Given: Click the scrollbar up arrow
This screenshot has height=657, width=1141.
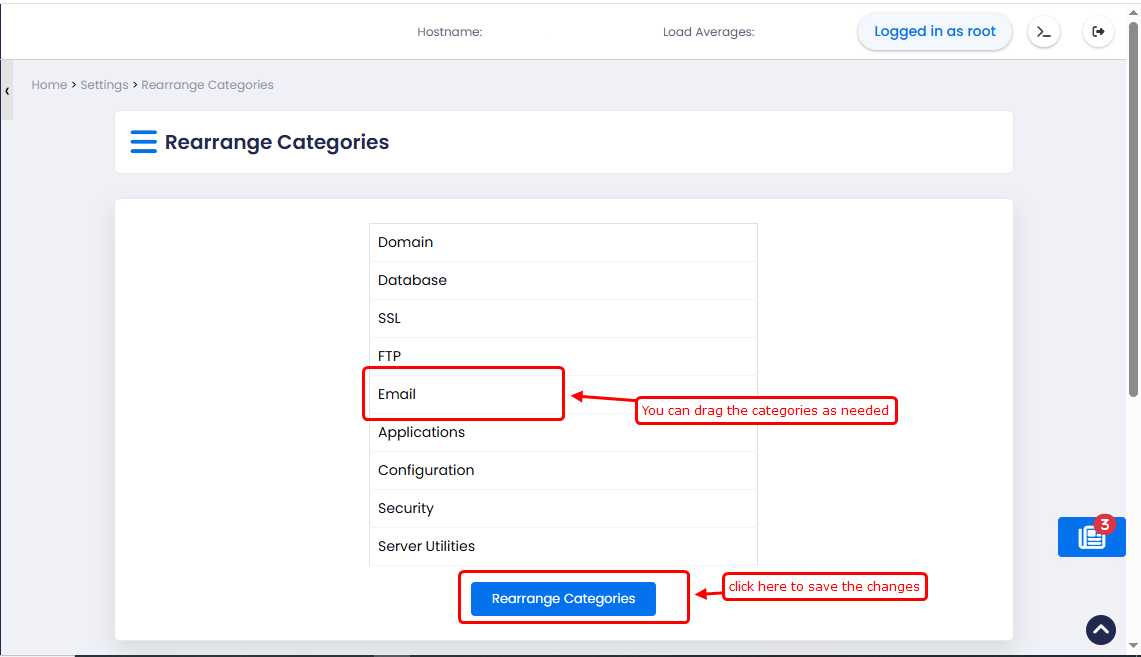Looking at the screenshot, I should 1133,12.
